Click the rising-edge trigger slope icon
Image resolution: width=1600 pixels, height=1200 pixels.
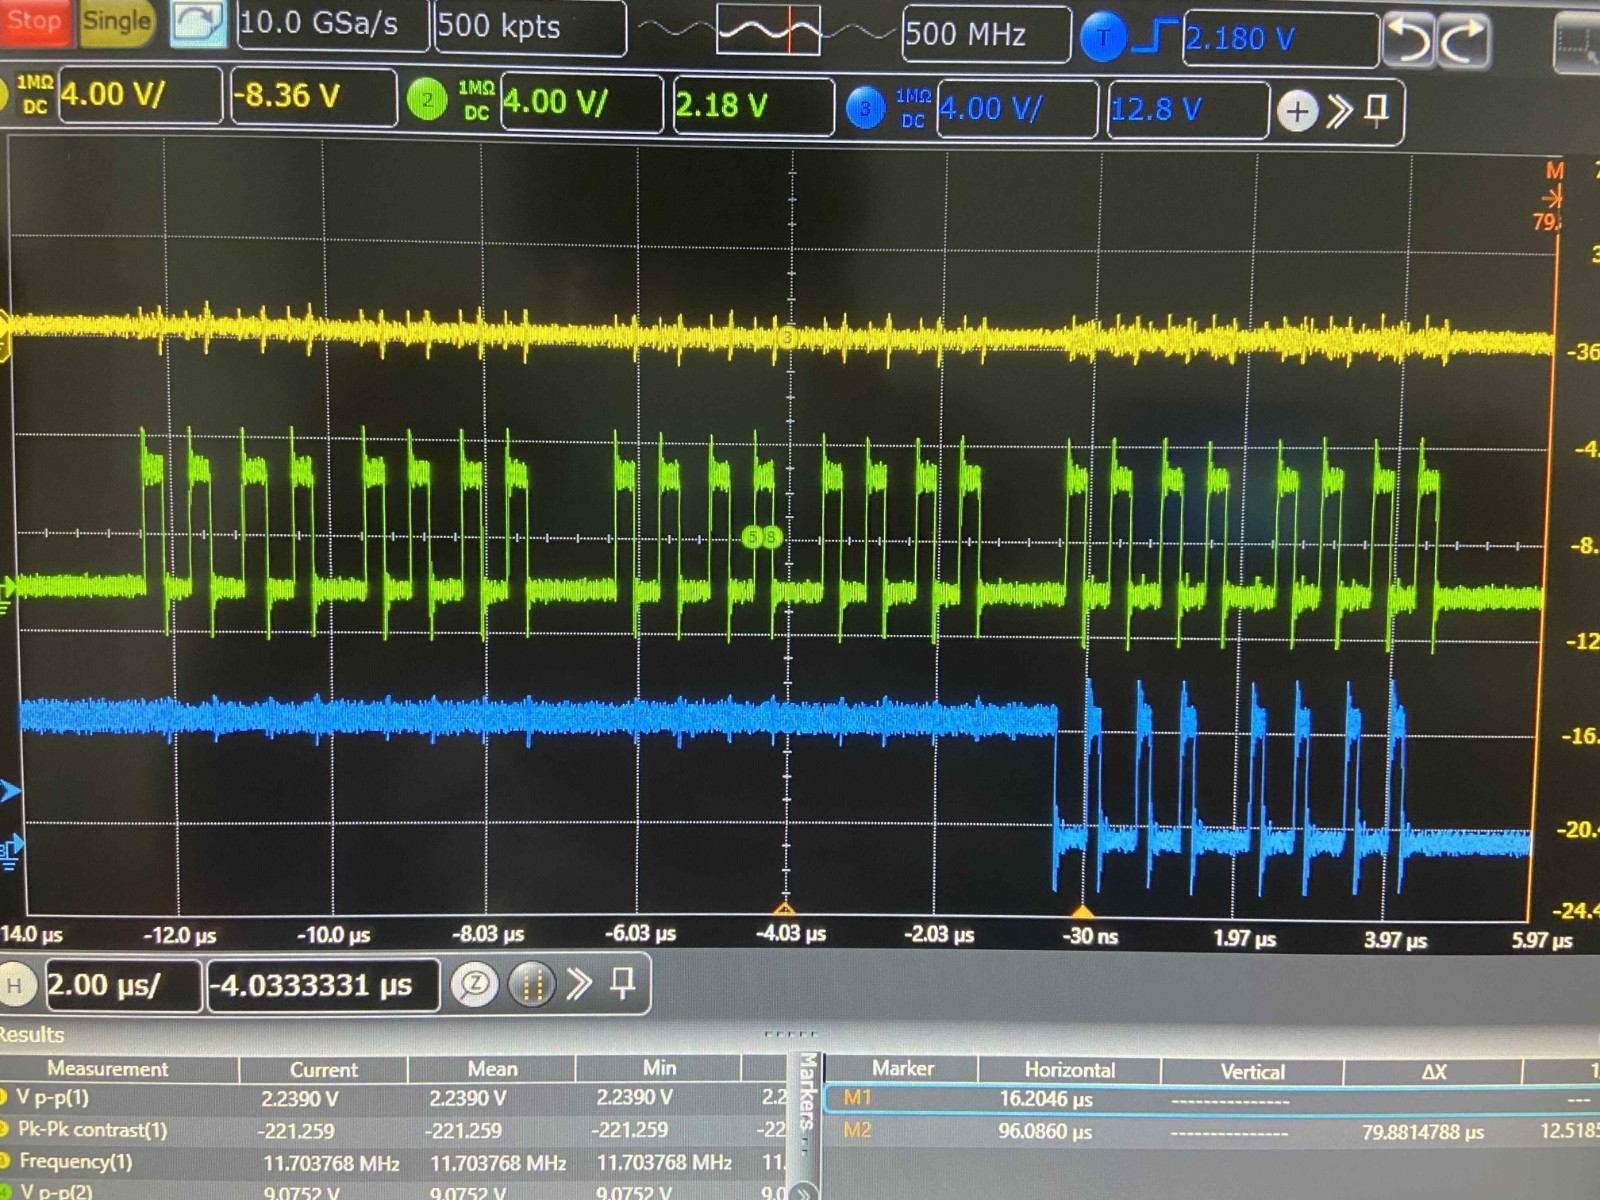[1158, 37]
